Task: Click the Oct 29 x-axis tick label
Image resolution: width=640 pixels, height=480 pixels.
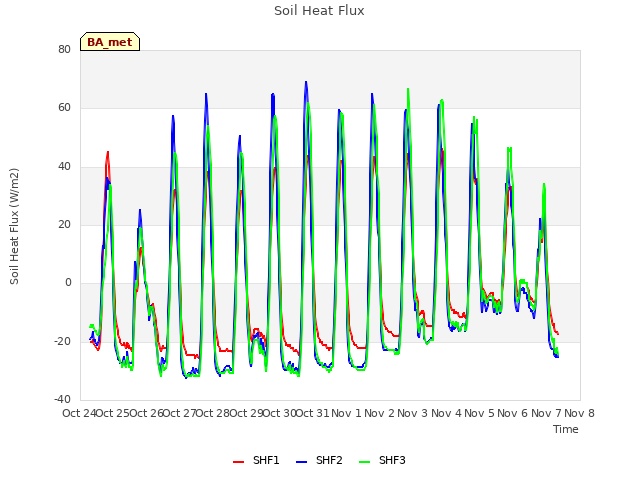Action: 247,413
